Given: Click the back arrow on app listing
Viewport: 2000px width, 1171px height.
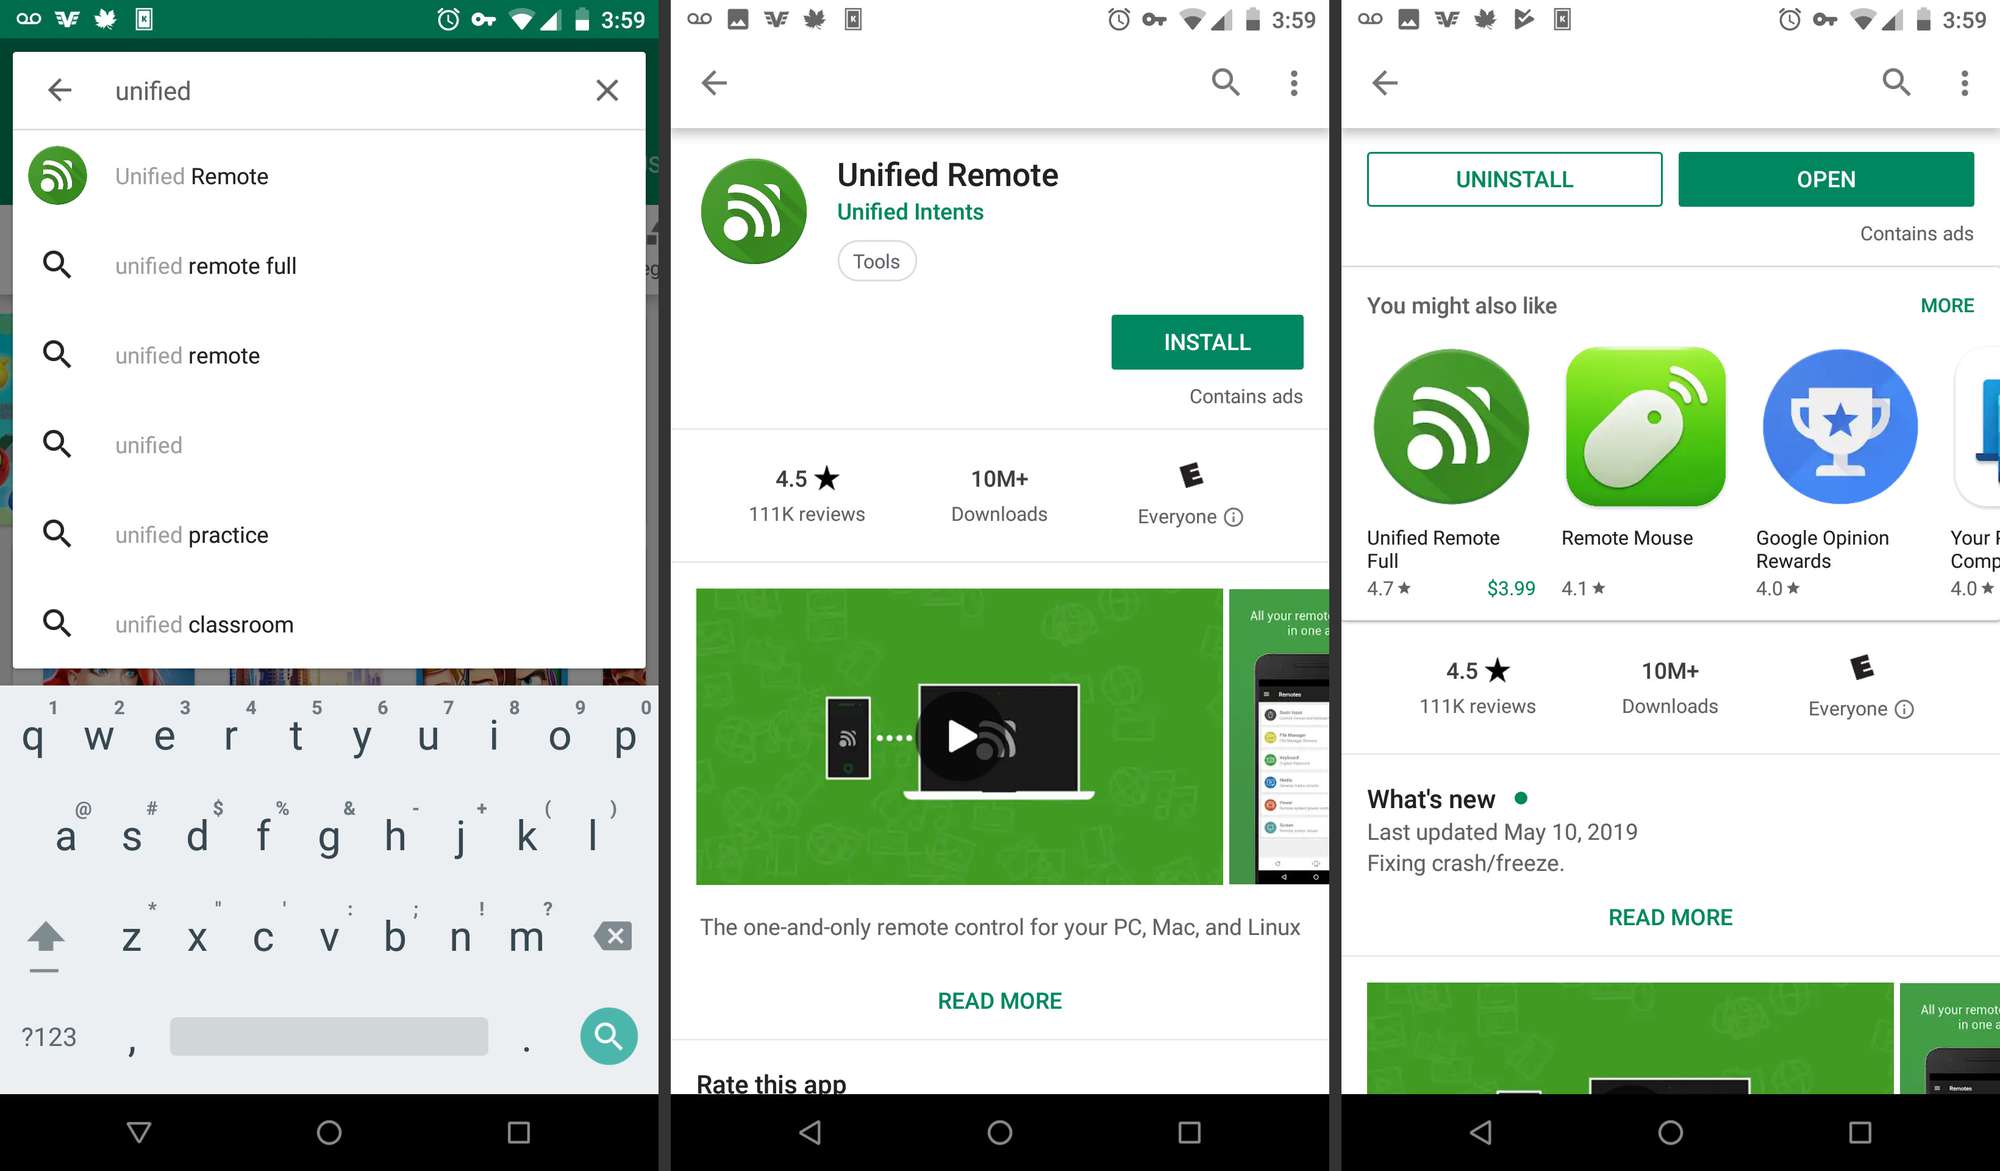Looking at the screenshot, I should 714,81.
